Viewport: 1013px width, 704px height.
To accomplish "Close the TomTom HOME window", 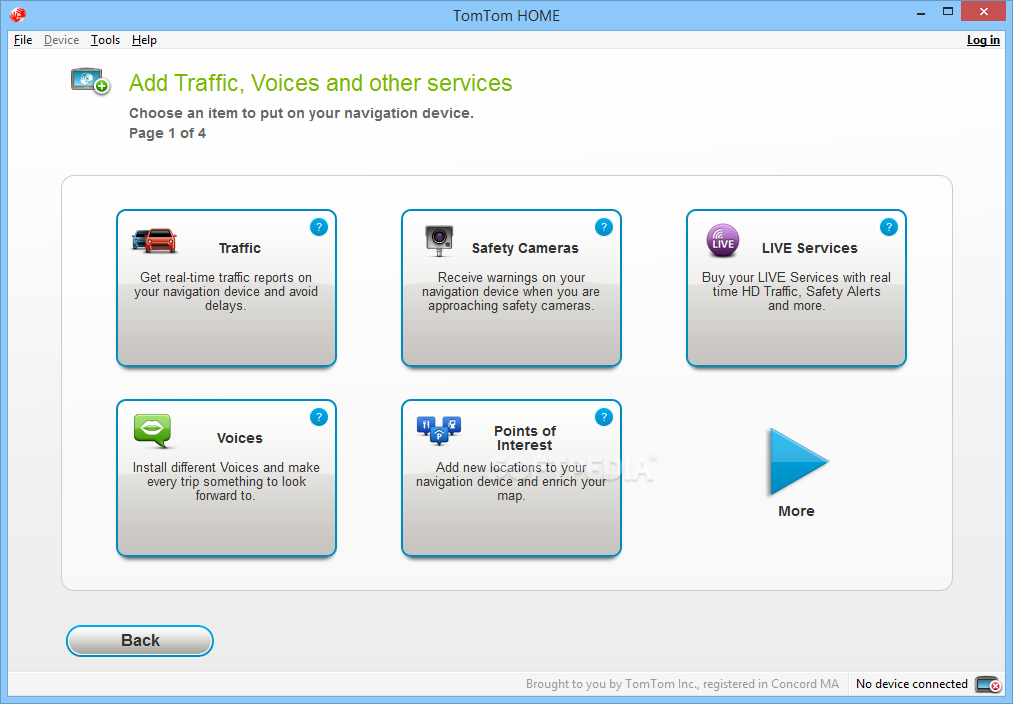I will click(x=984, y=12).
